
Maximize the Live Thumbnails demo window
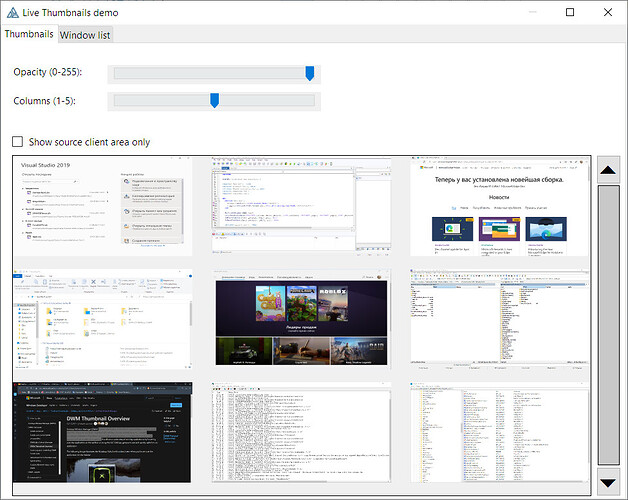pos(570,12)
